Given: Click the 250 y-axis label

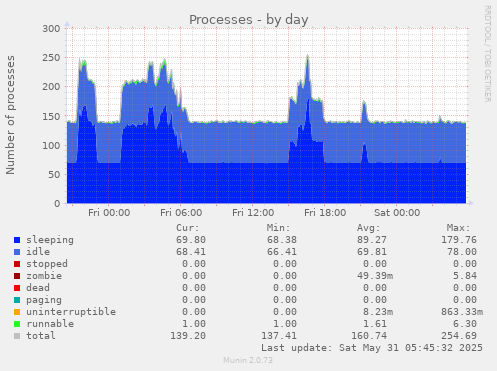Looking at the screenshot, I should (51, 58).
